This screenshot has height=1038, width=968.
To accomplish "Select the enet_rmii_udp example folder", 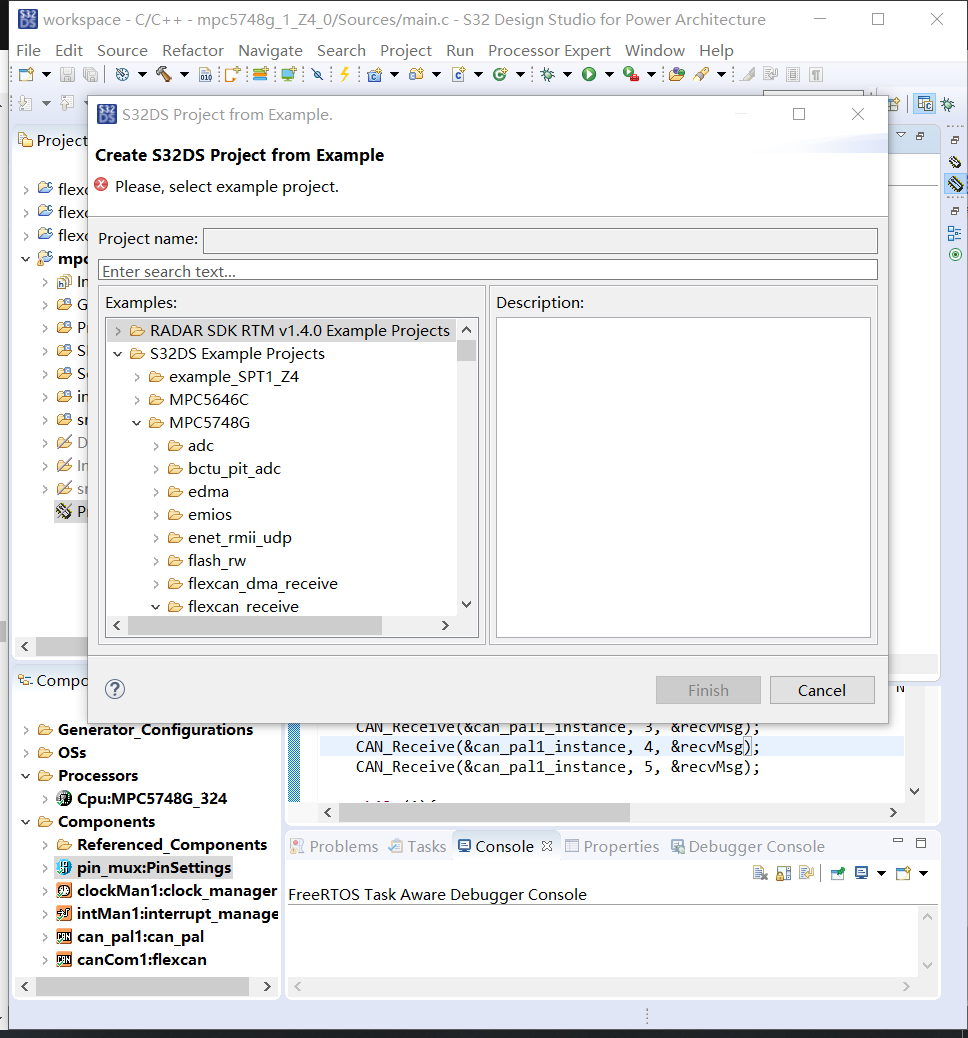I will click(239, 538).
